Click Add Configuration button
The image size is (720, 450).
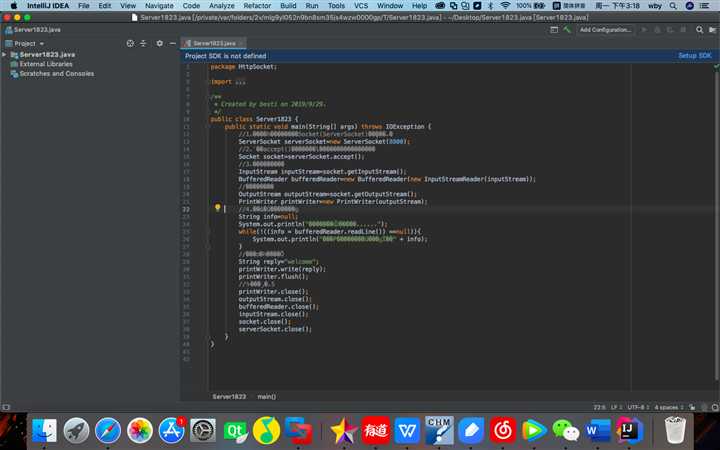[605, 30]
